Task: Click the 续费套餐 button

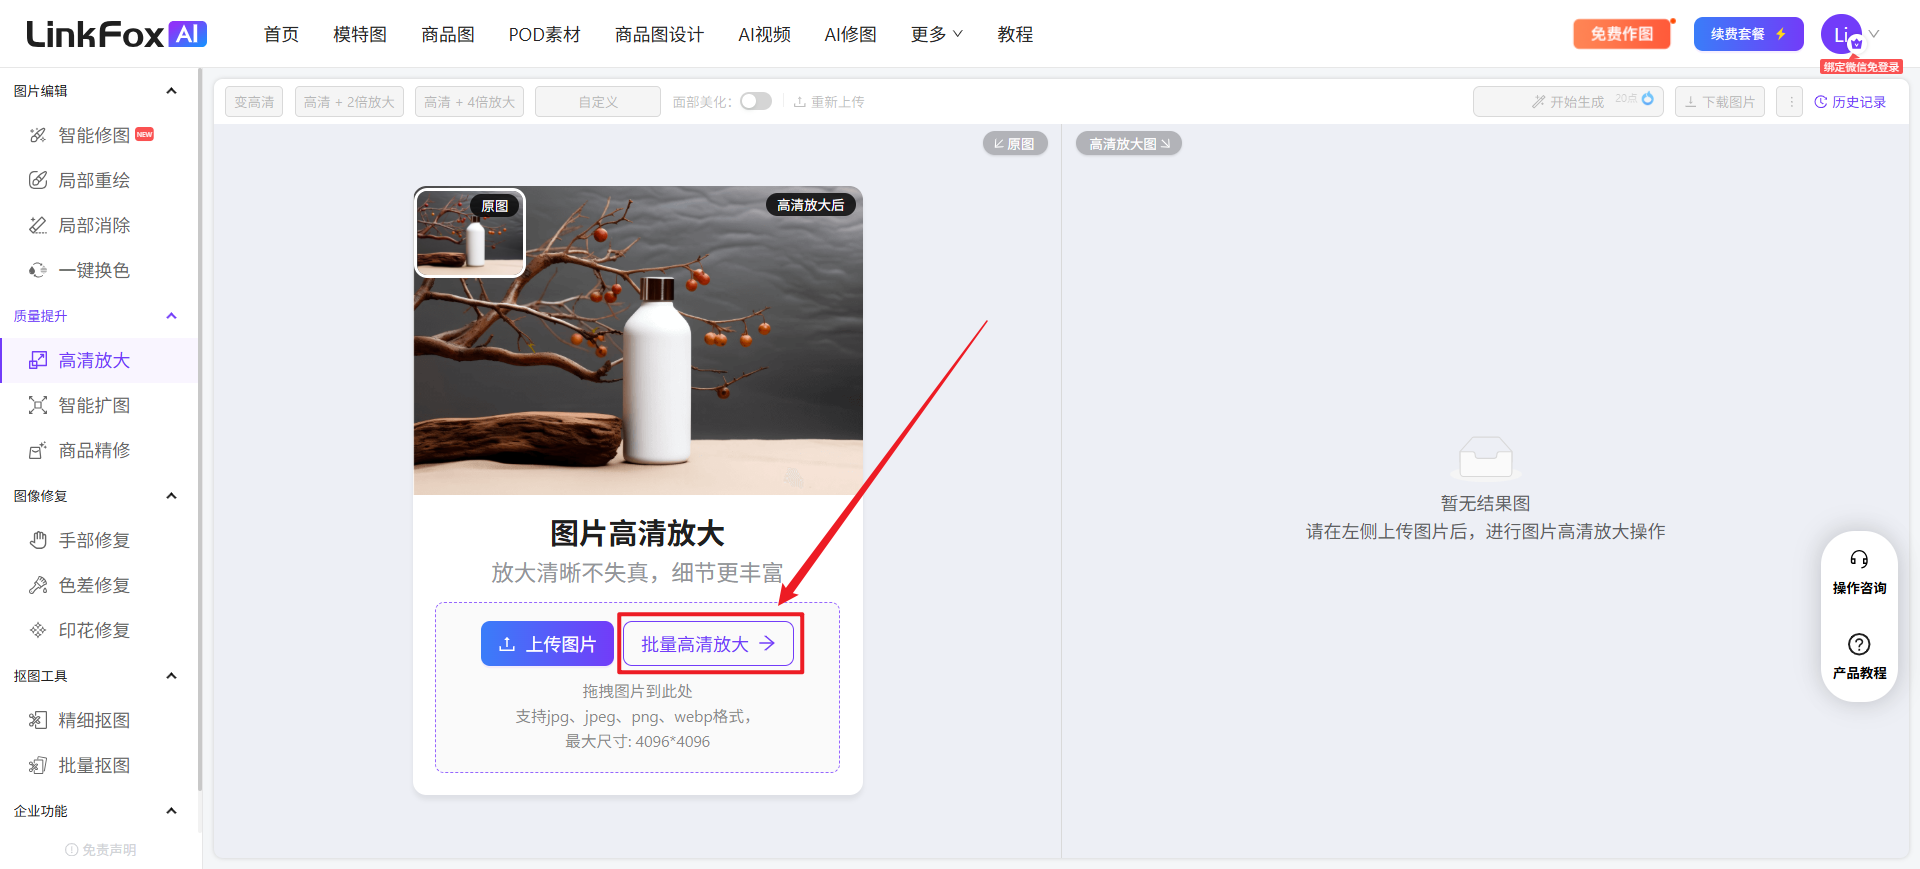Action: (x=1748, y=34)
